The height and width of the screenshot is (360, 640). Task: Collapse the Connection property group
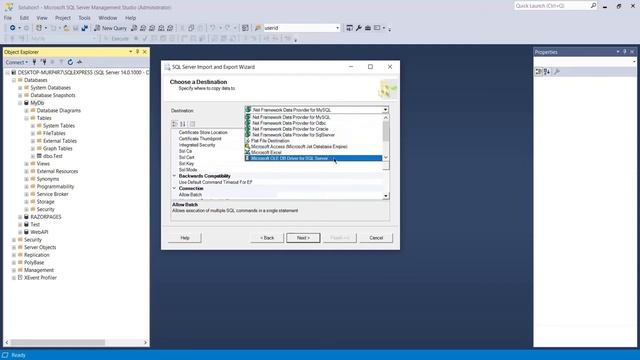click(x=174, y=189)
